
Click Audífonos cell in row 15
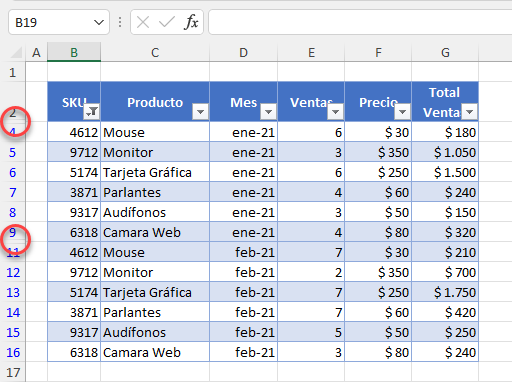tap(155, 332)
